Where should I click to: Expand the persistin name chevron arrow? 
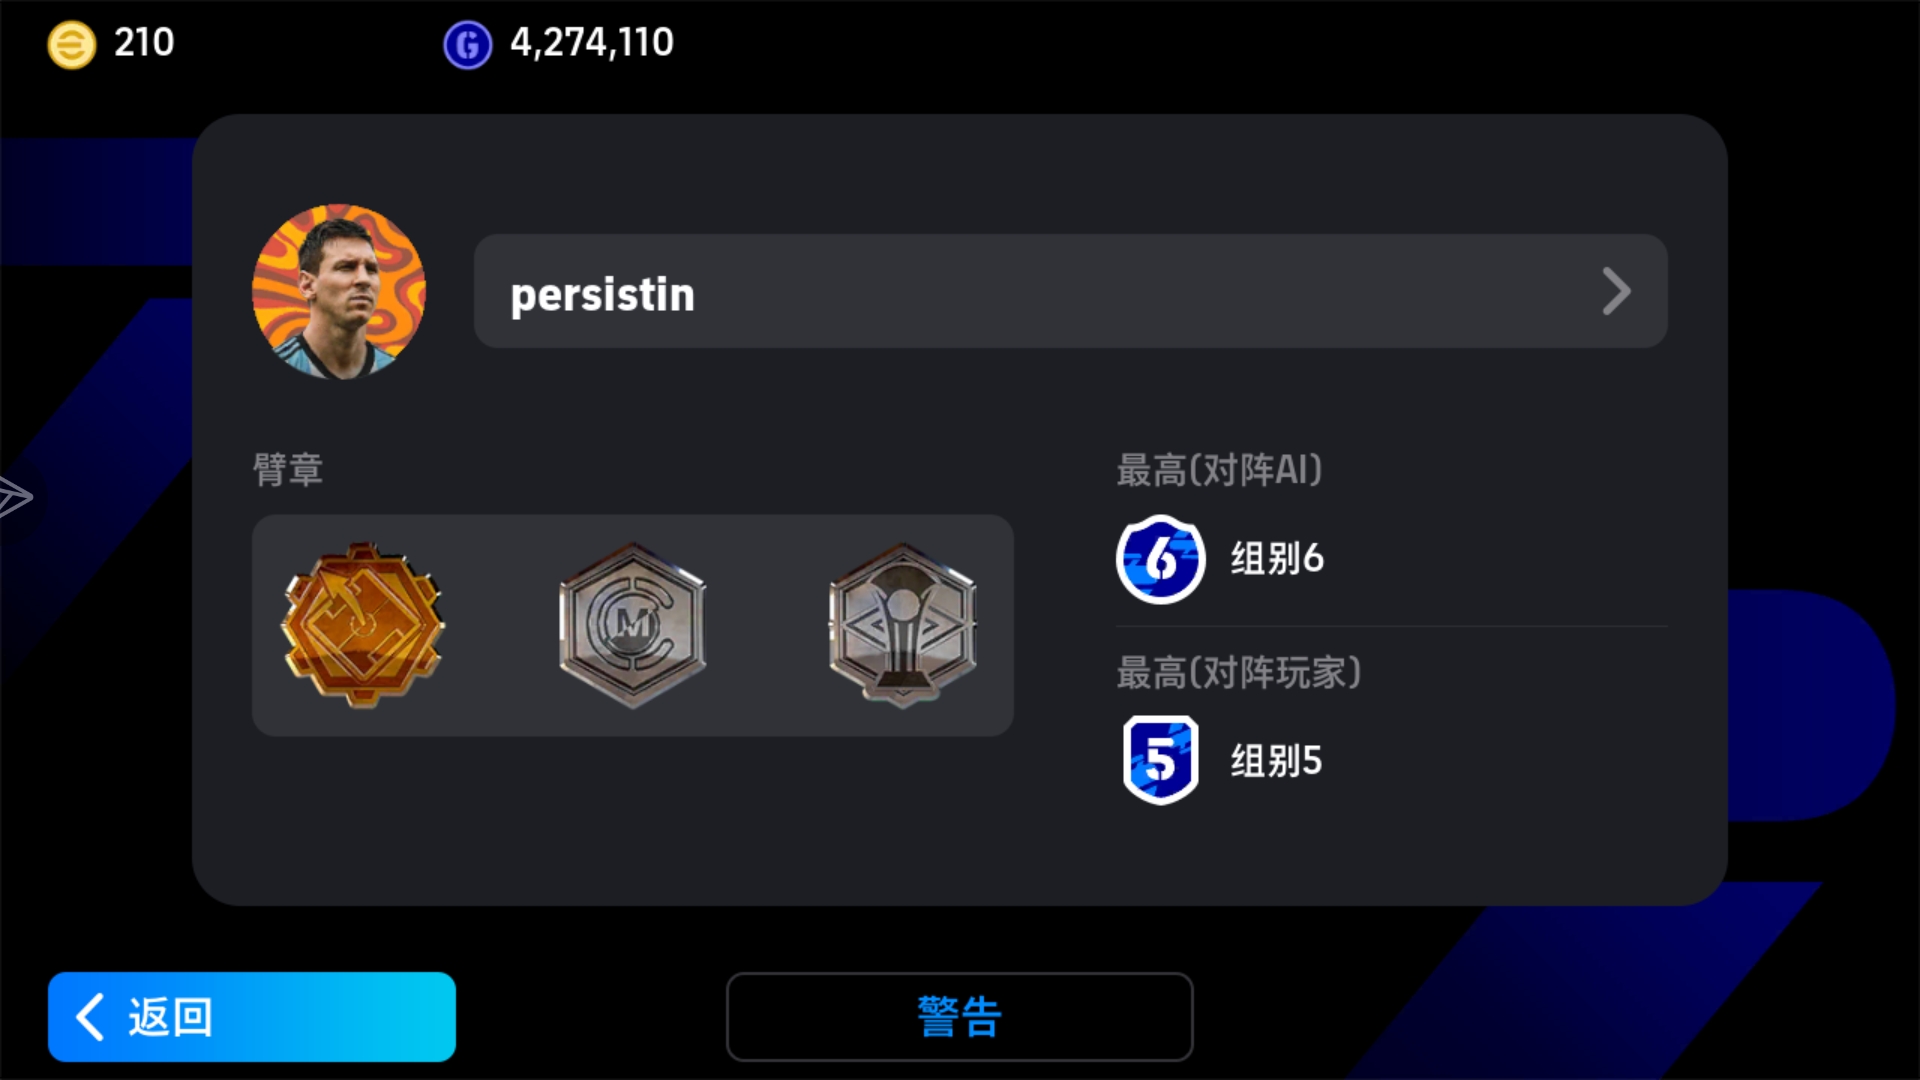[x=1616, y=292]
